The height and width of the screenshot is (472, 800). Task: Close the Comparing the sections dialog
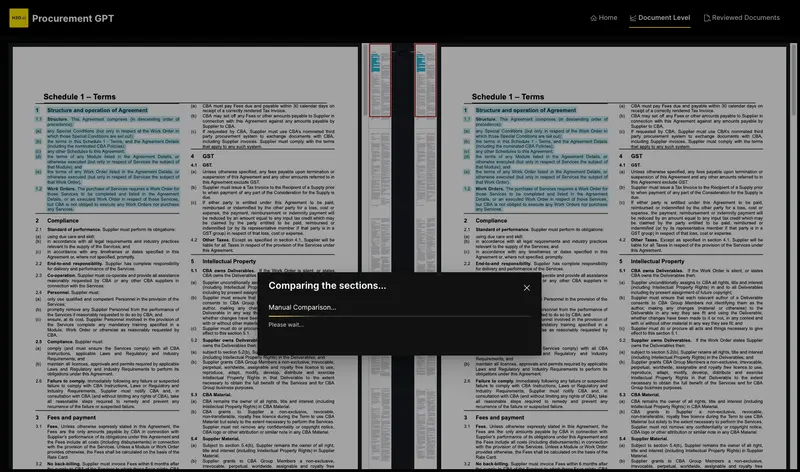(527, 288)
